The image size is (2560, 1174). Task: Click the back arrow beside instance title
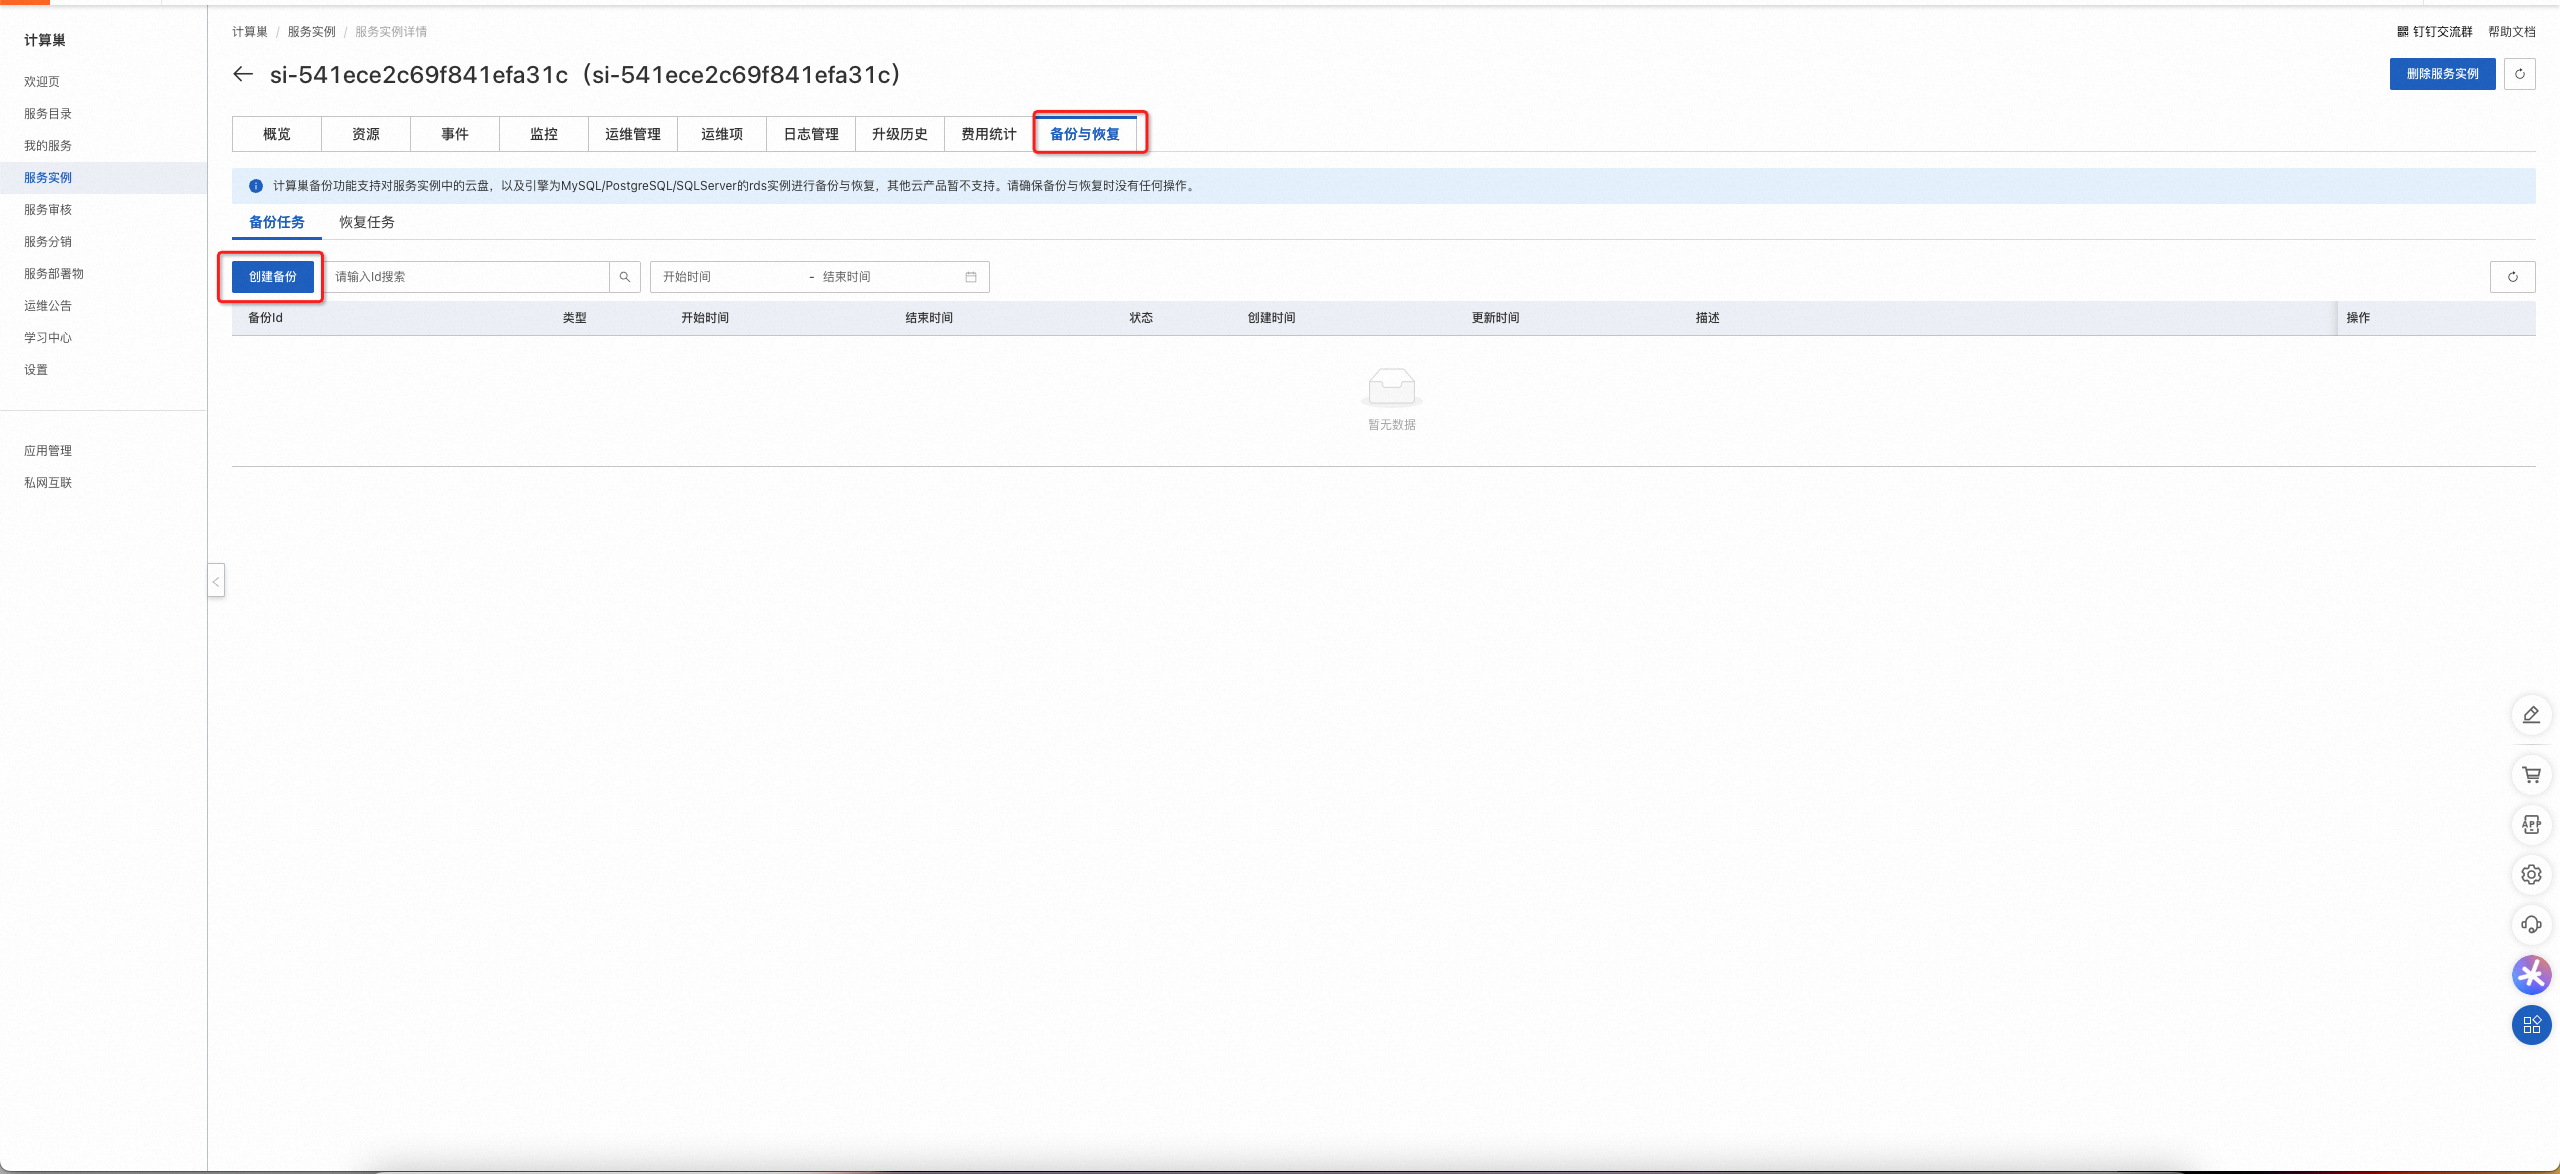click(x=243, y=74)
